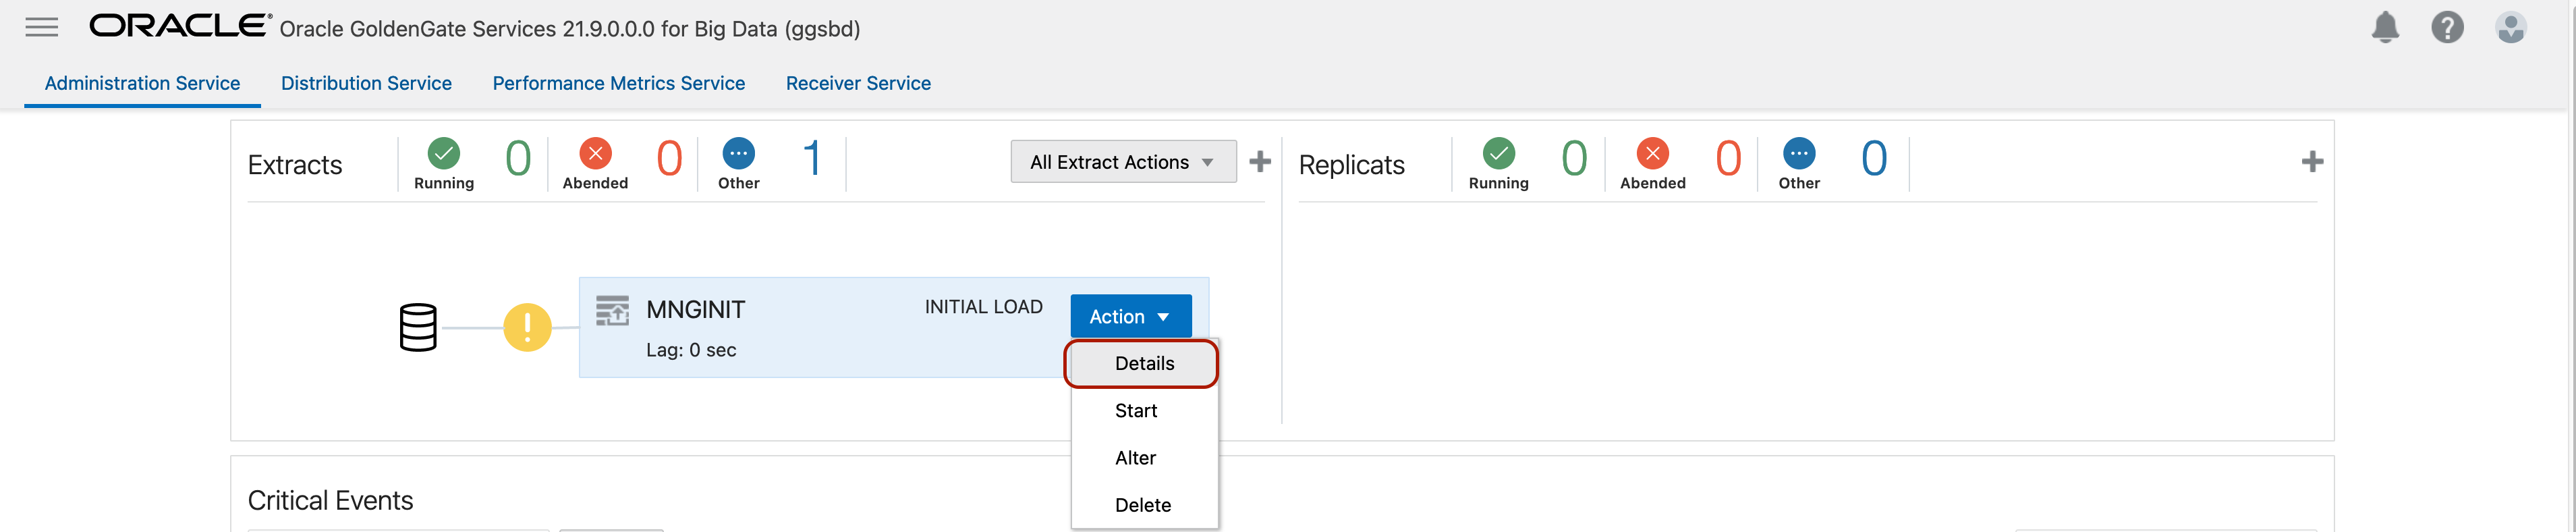2576x532 pixels.
Task: Open the Performance Metrics Service tab
Action: click(x=618, y=84)
